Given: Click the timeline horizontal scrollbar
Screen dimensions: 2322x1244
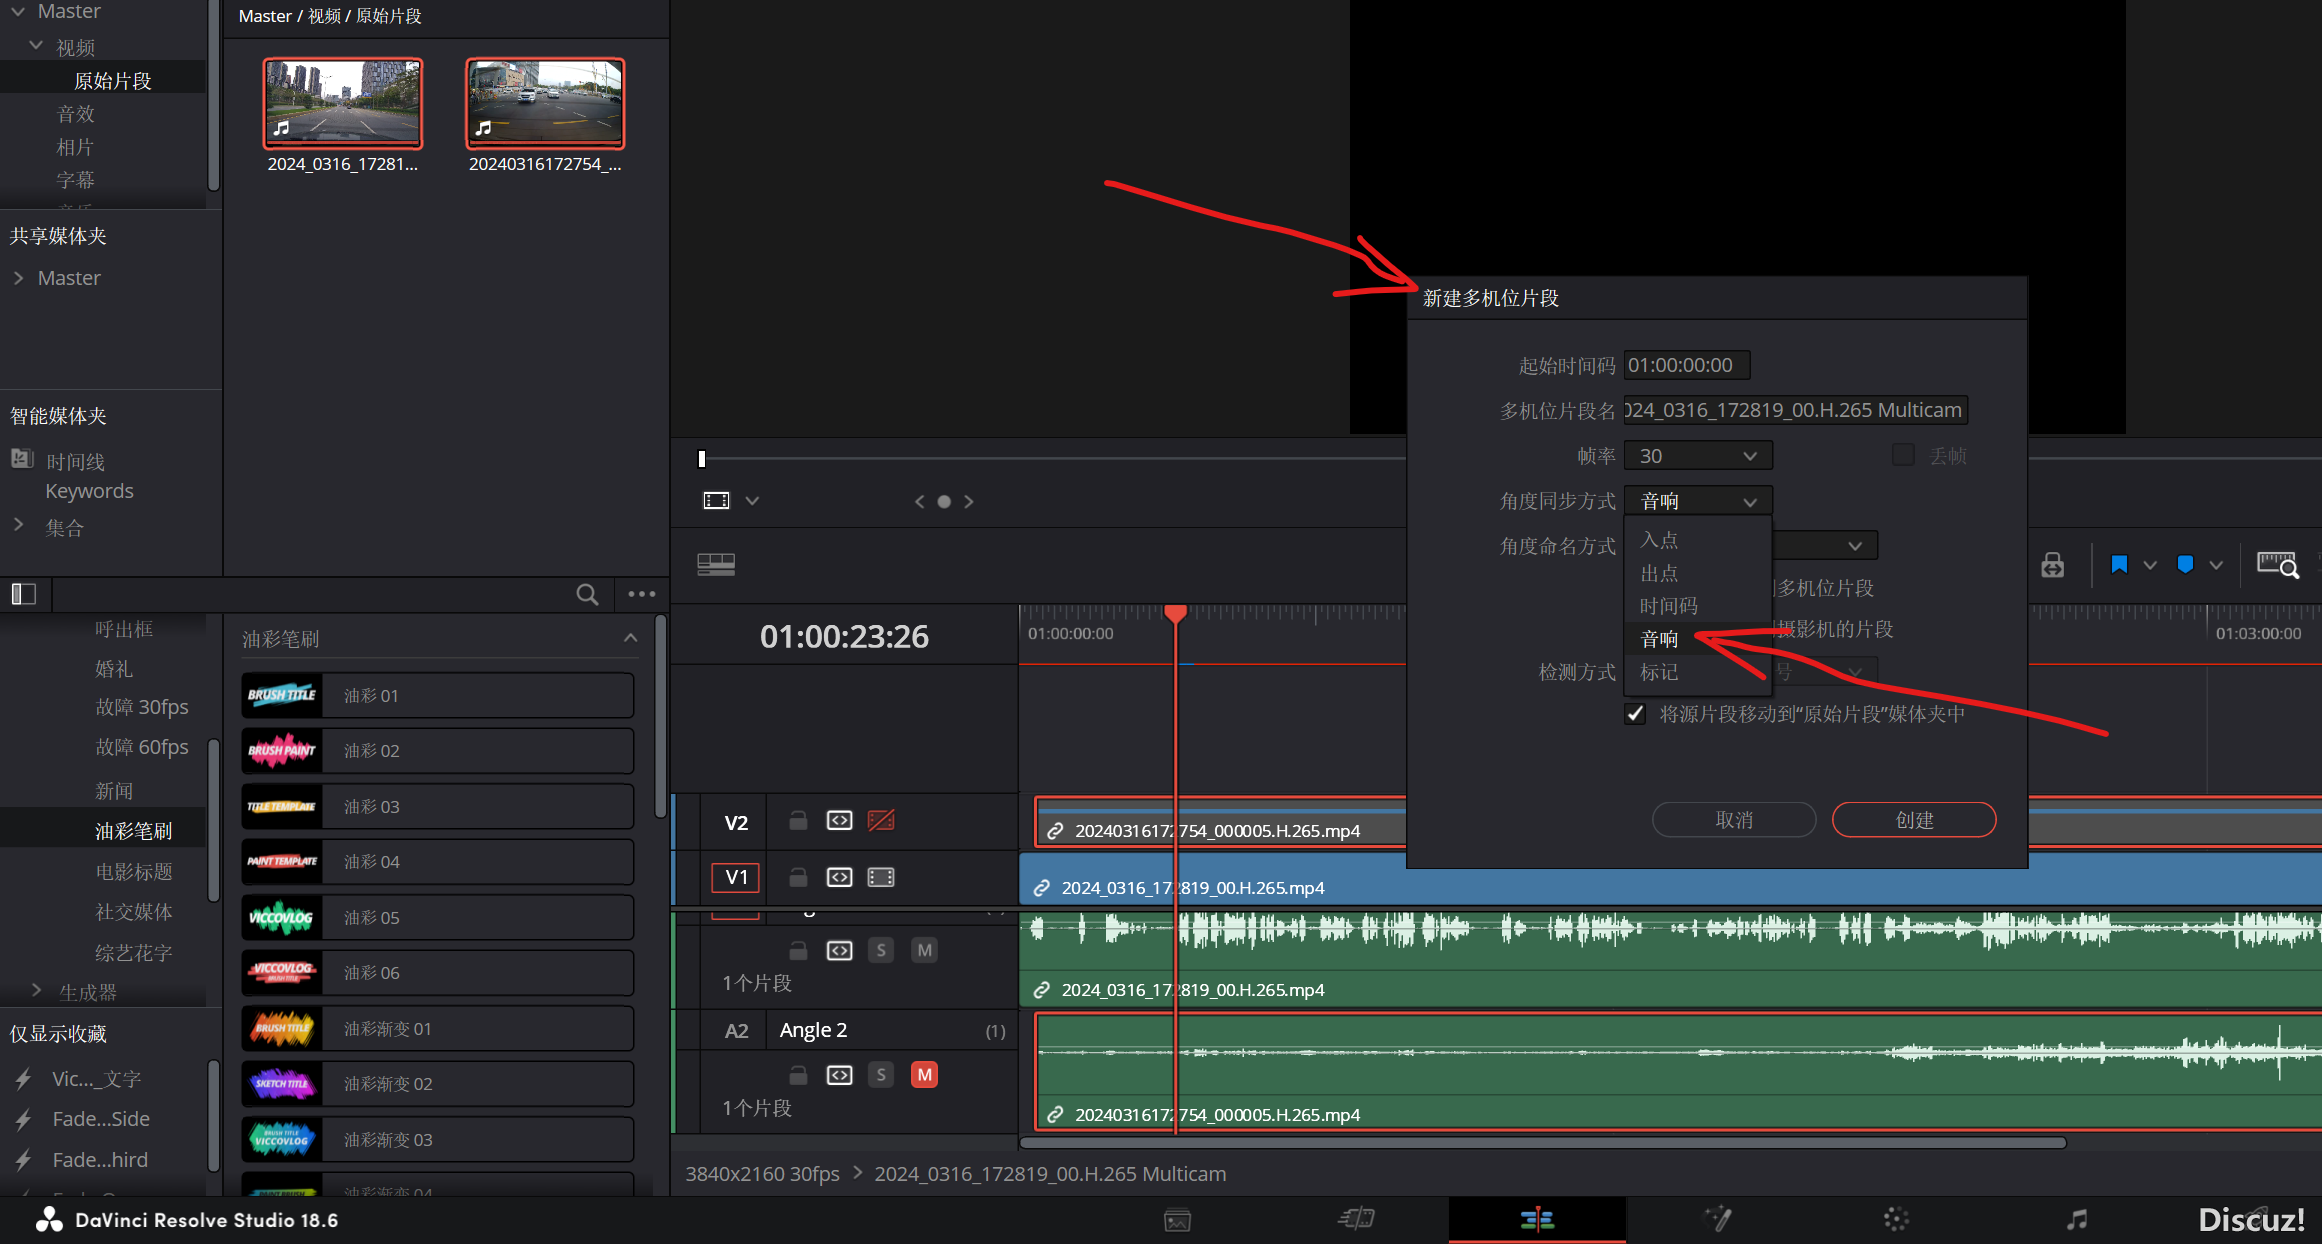Looking at the screenshot, I should point(1543,1142).
